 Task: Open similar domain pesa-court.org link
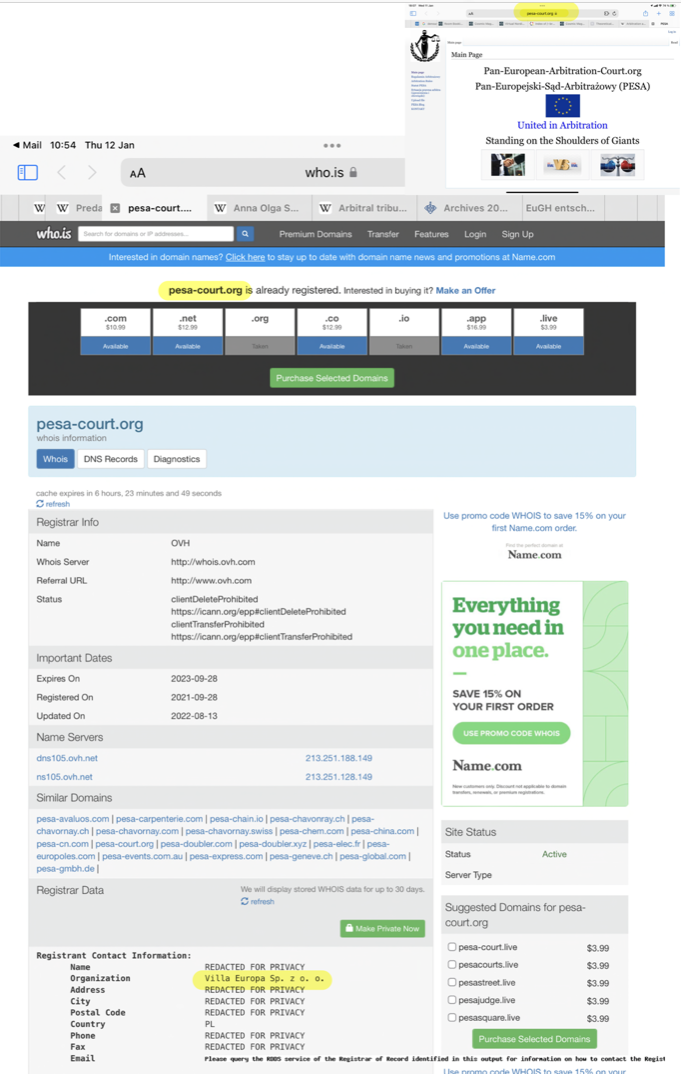125,844
